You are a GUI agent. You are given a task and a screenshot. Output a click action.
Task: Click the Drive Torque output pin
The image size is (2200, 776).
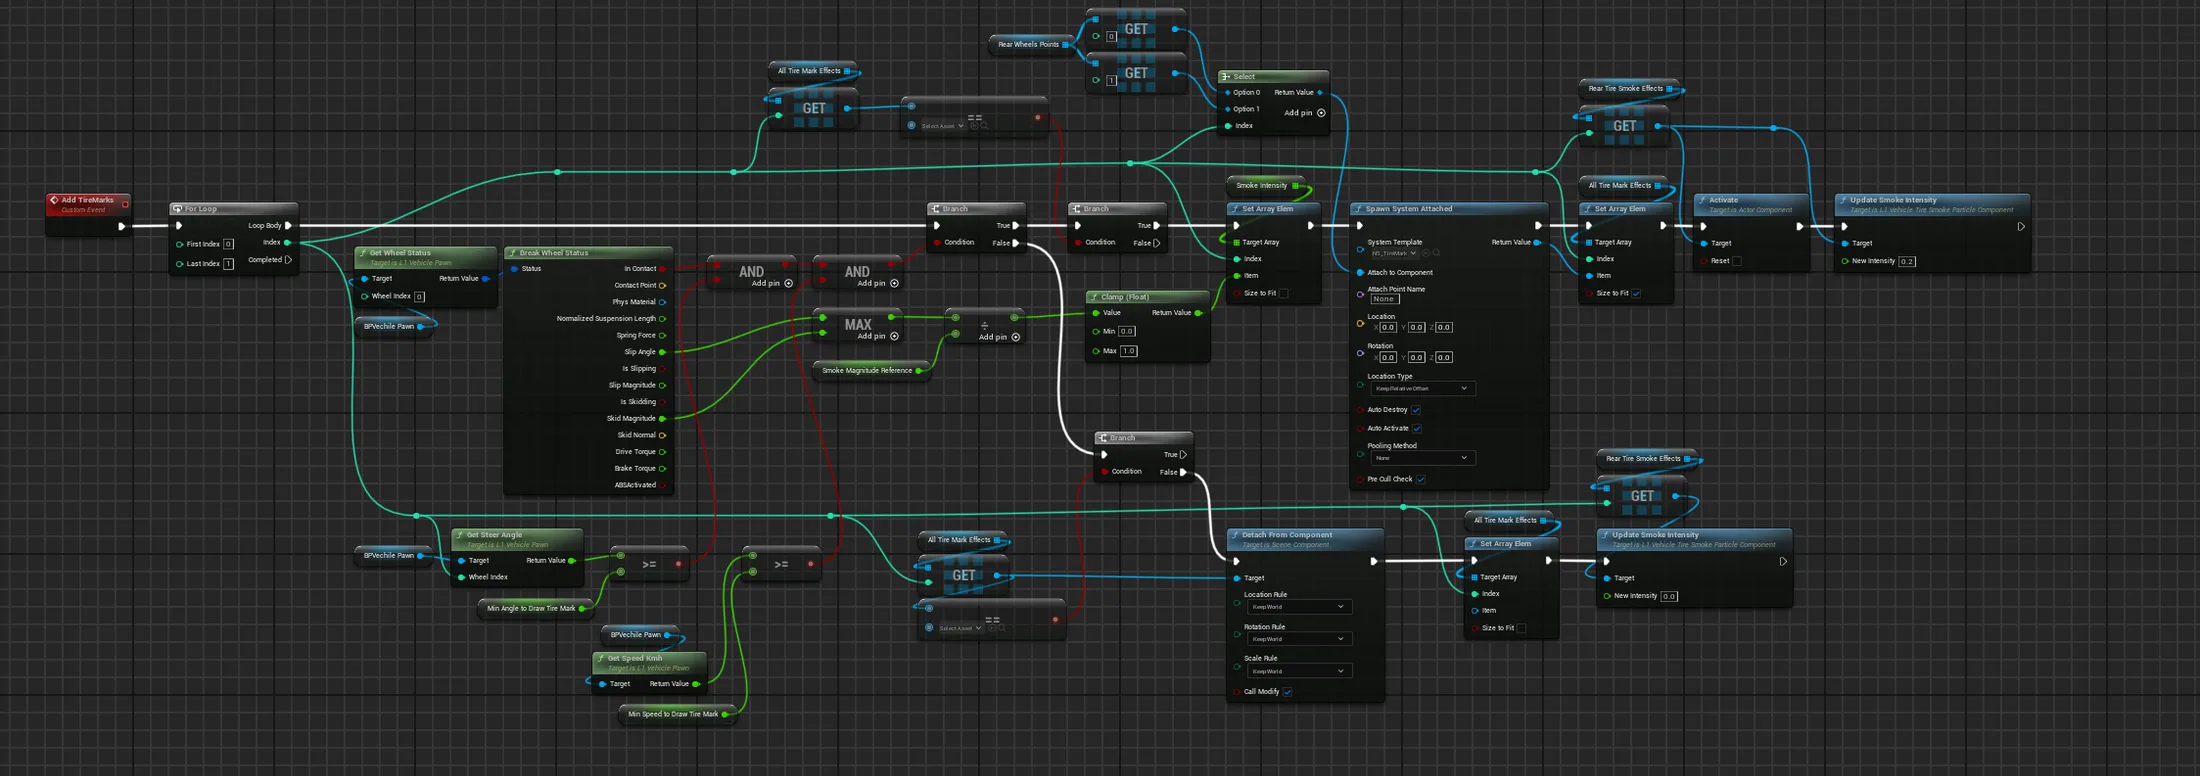(662, 452)
